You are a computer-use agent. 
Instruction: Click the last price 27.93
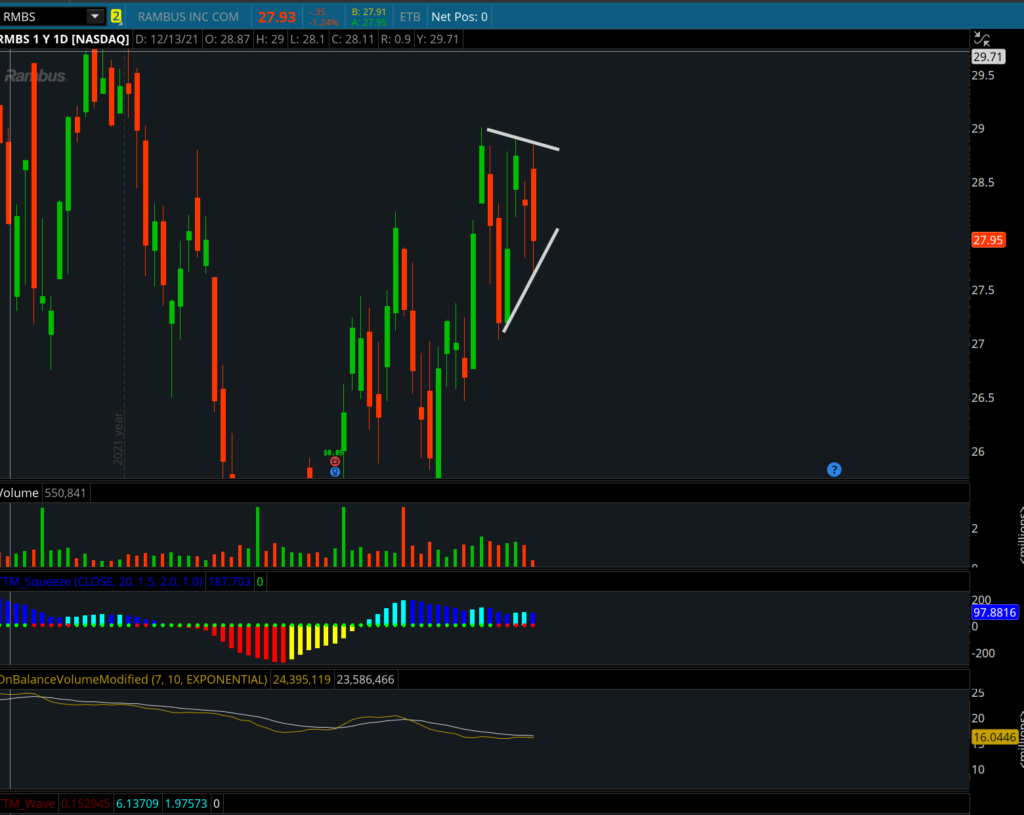pyautogui.click(x=276, y=17)
